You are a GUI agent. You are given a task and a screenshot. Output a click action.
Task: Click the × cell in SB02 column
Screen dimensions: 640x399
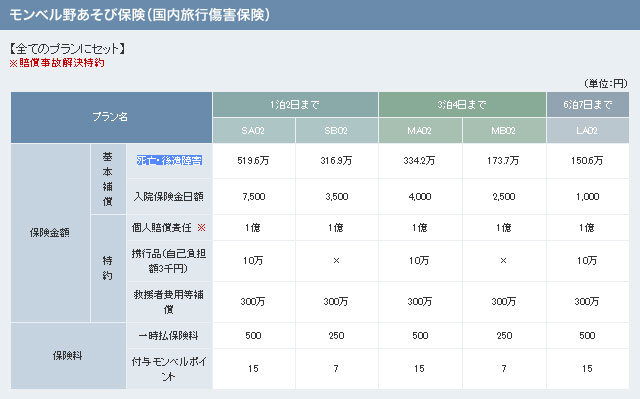coord(336,261)
